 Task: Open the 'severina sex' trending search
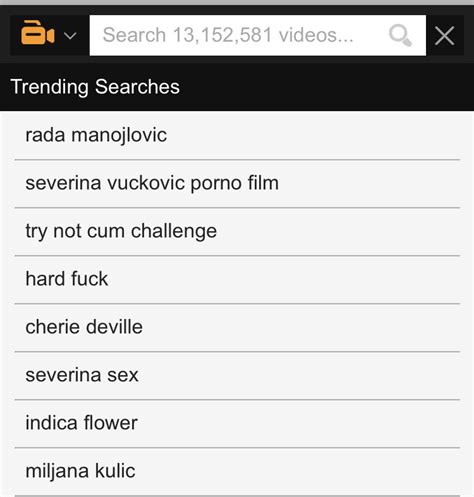click(237, 376)
